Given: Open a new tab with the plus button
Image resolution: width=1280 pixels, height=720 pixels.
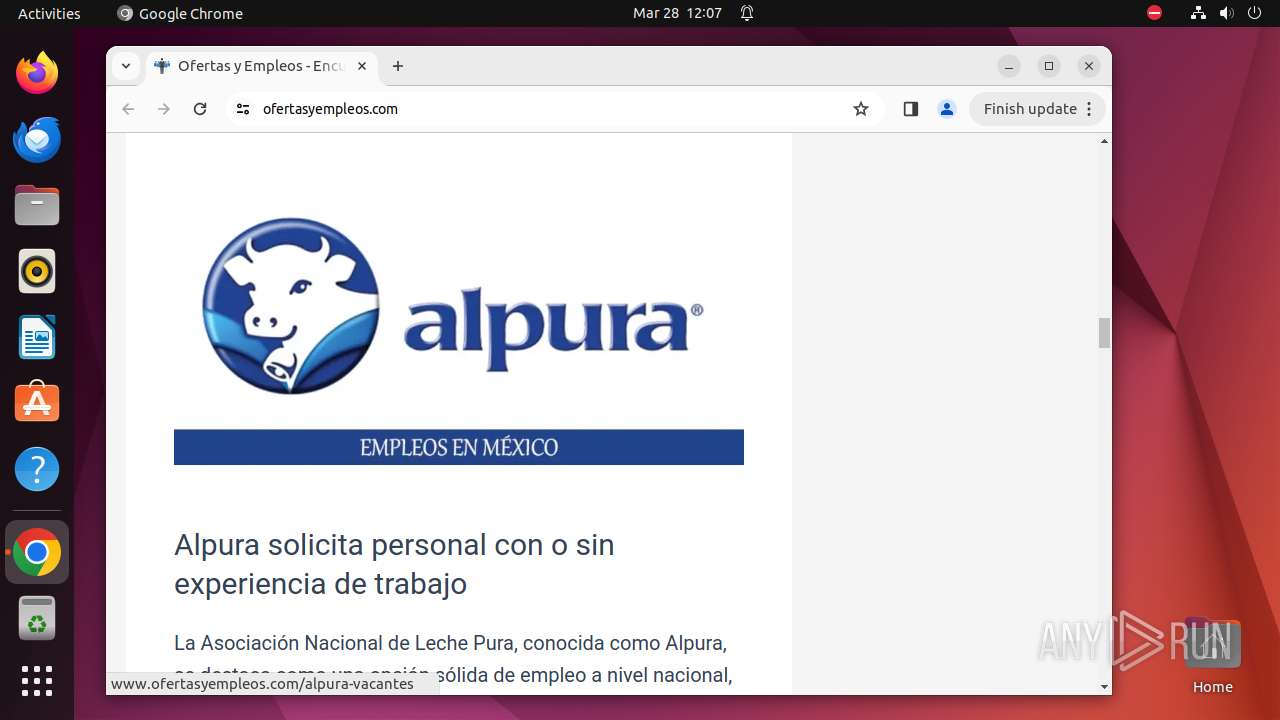Looking at the screenshot, I should [x=398, y=66].
